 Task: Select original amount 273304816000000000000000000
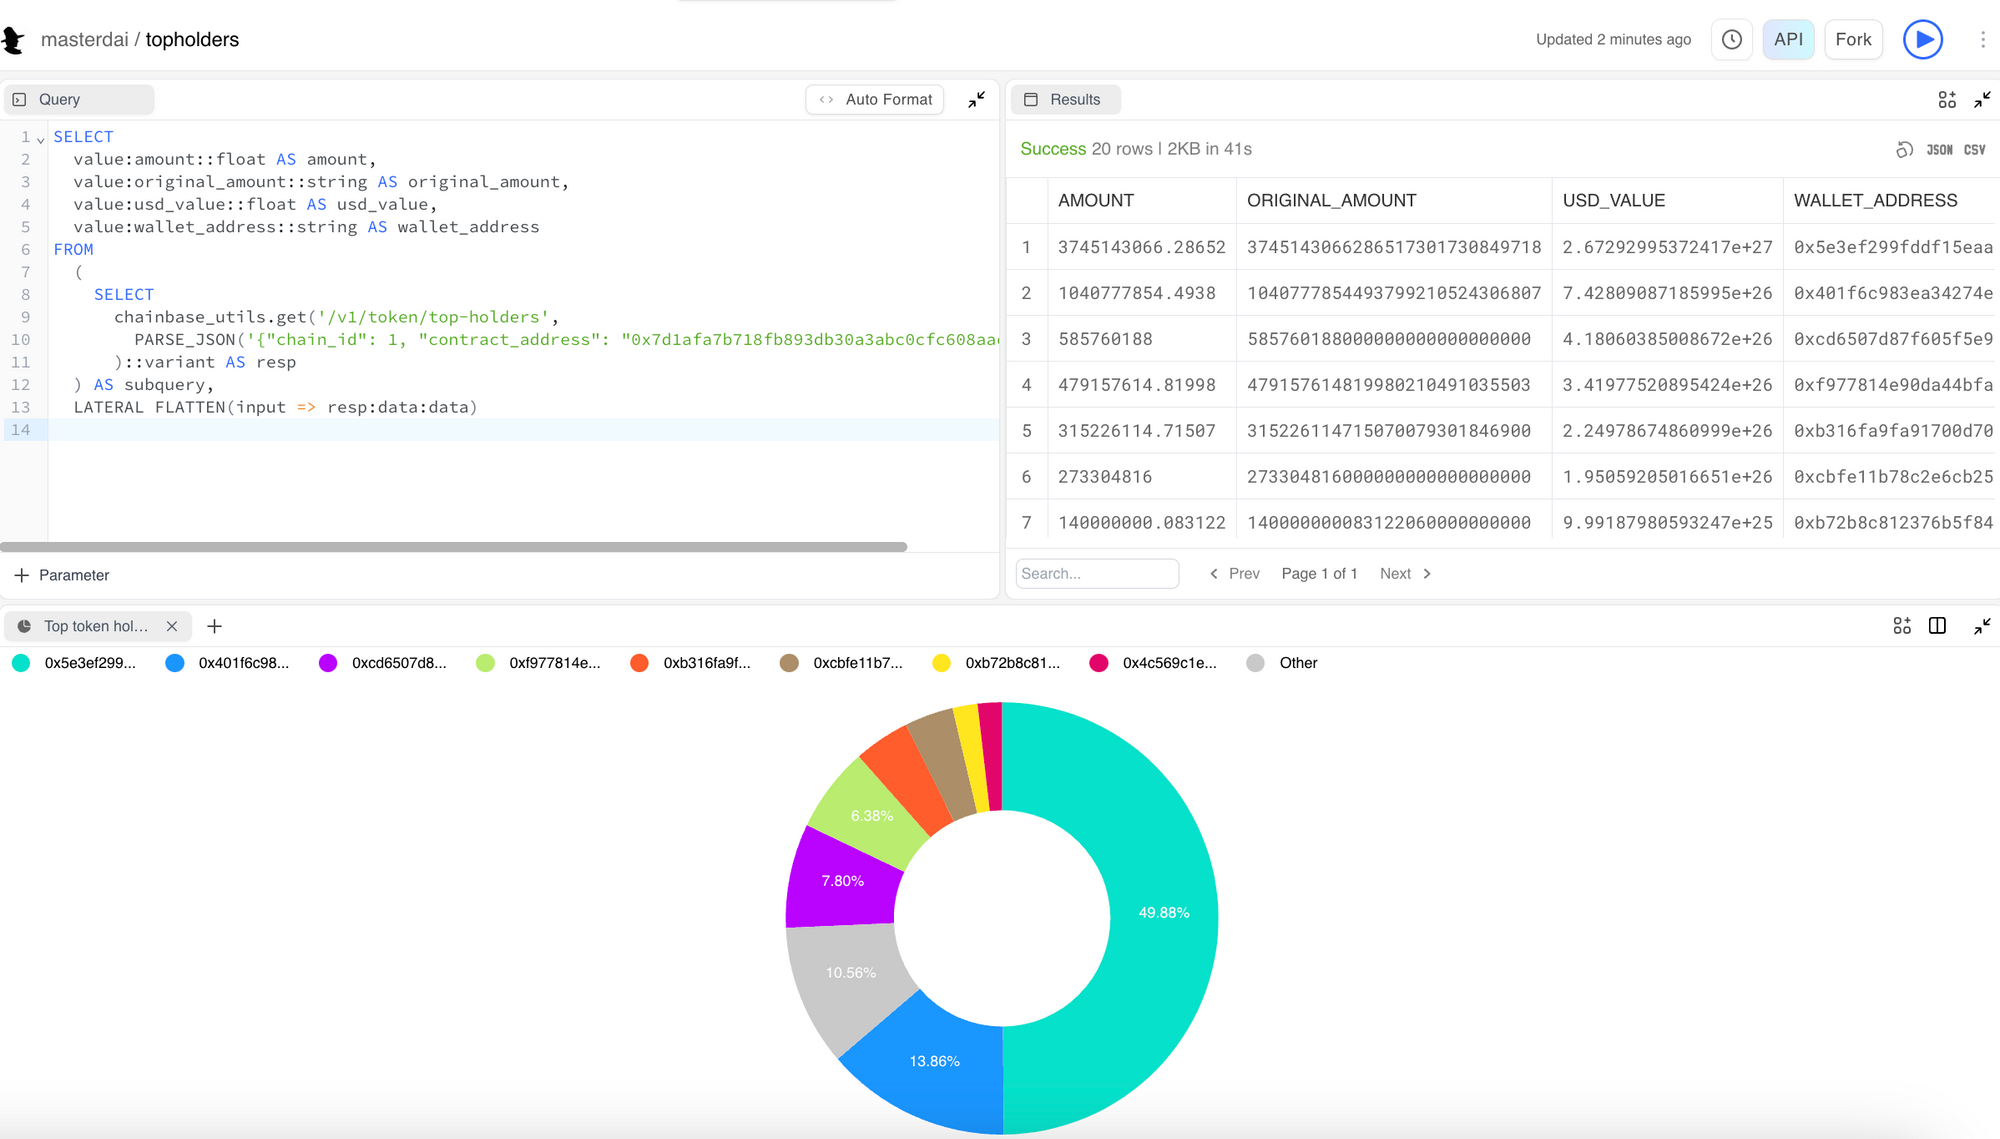(1393, 477)
